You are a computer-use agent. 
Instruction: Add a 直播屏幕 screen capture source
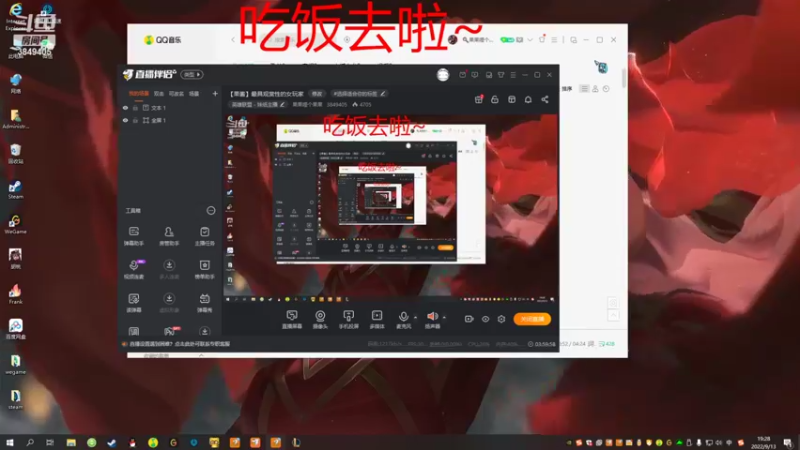coord(292,319)
